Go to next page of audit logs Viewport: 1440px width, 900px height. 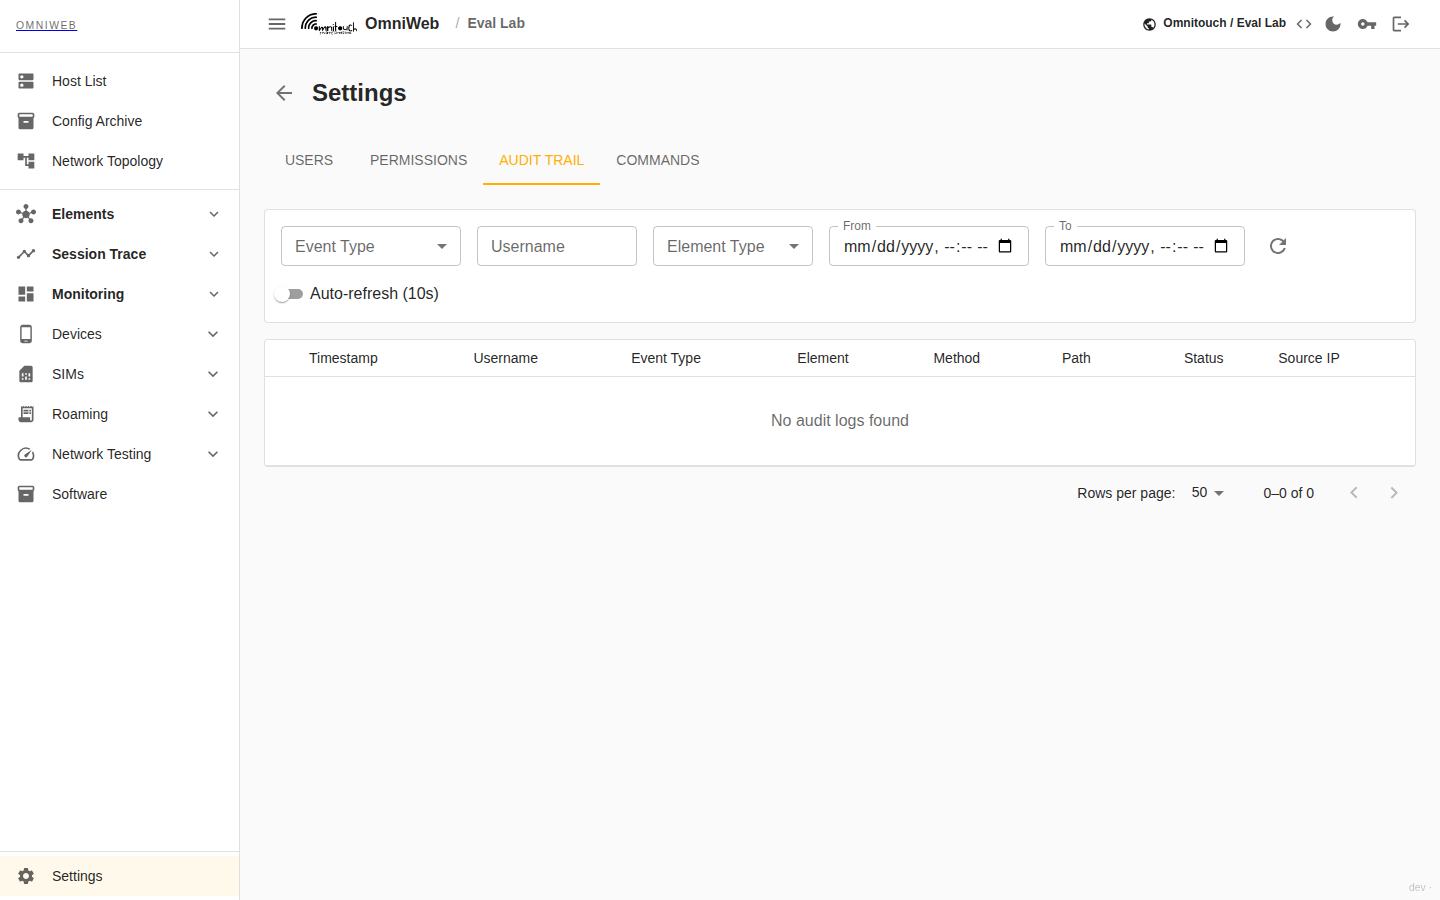click(x=1394, y=493)
